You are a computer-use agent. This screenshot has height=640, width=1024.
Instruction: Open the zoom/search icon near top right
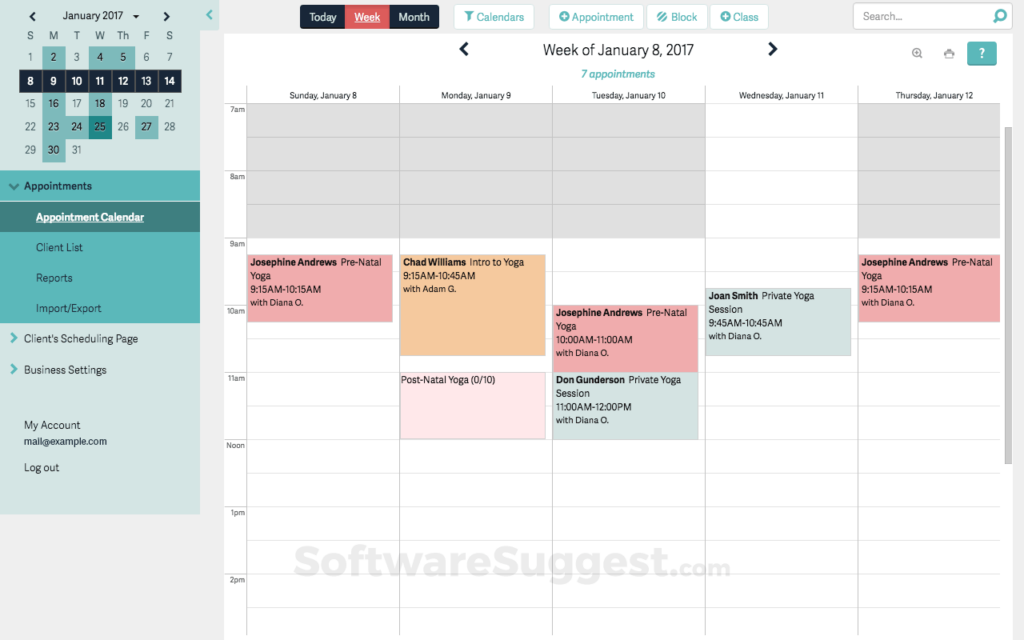(x=917, y=53)
